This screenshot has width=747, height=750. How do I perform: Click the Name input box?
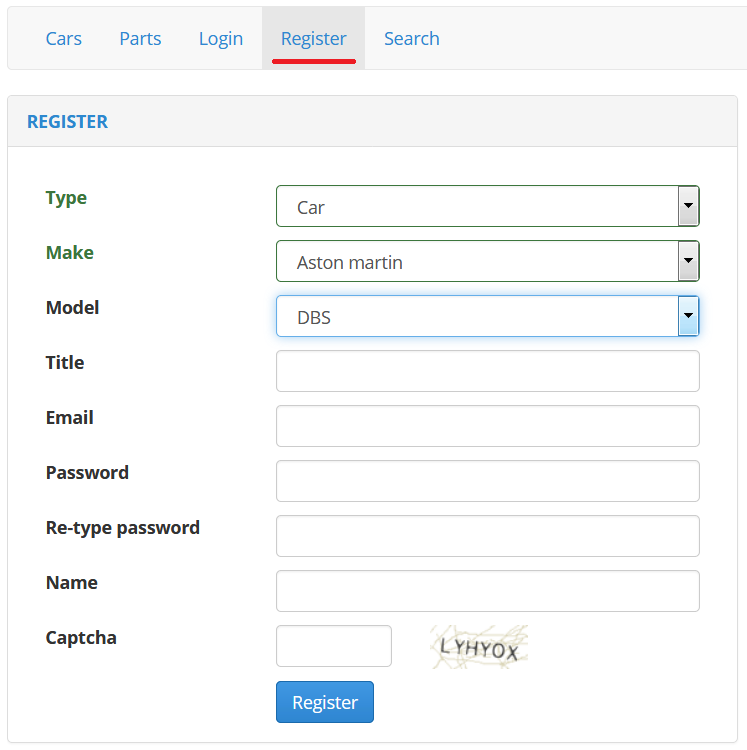point(488,591)
